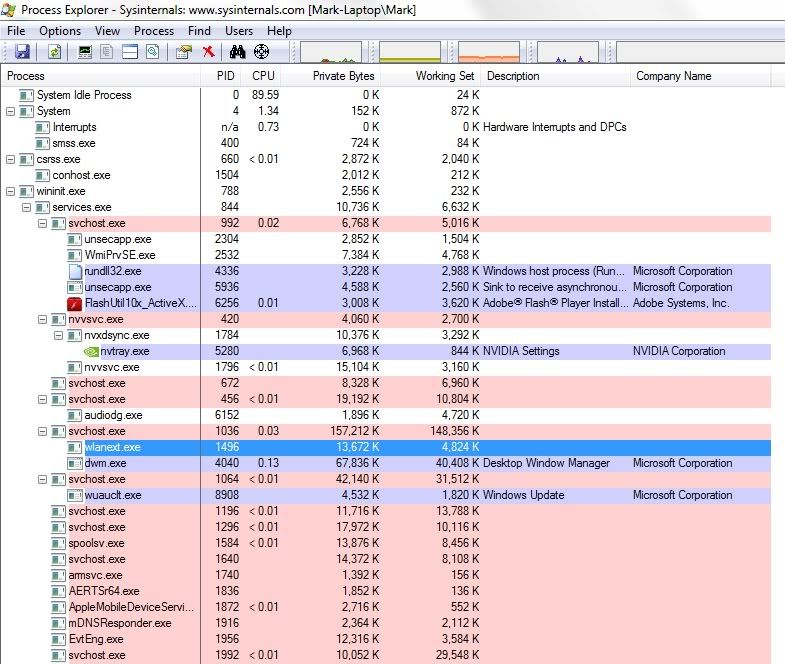
Task: Sort by the CPU column header
Action: point(261,76)
